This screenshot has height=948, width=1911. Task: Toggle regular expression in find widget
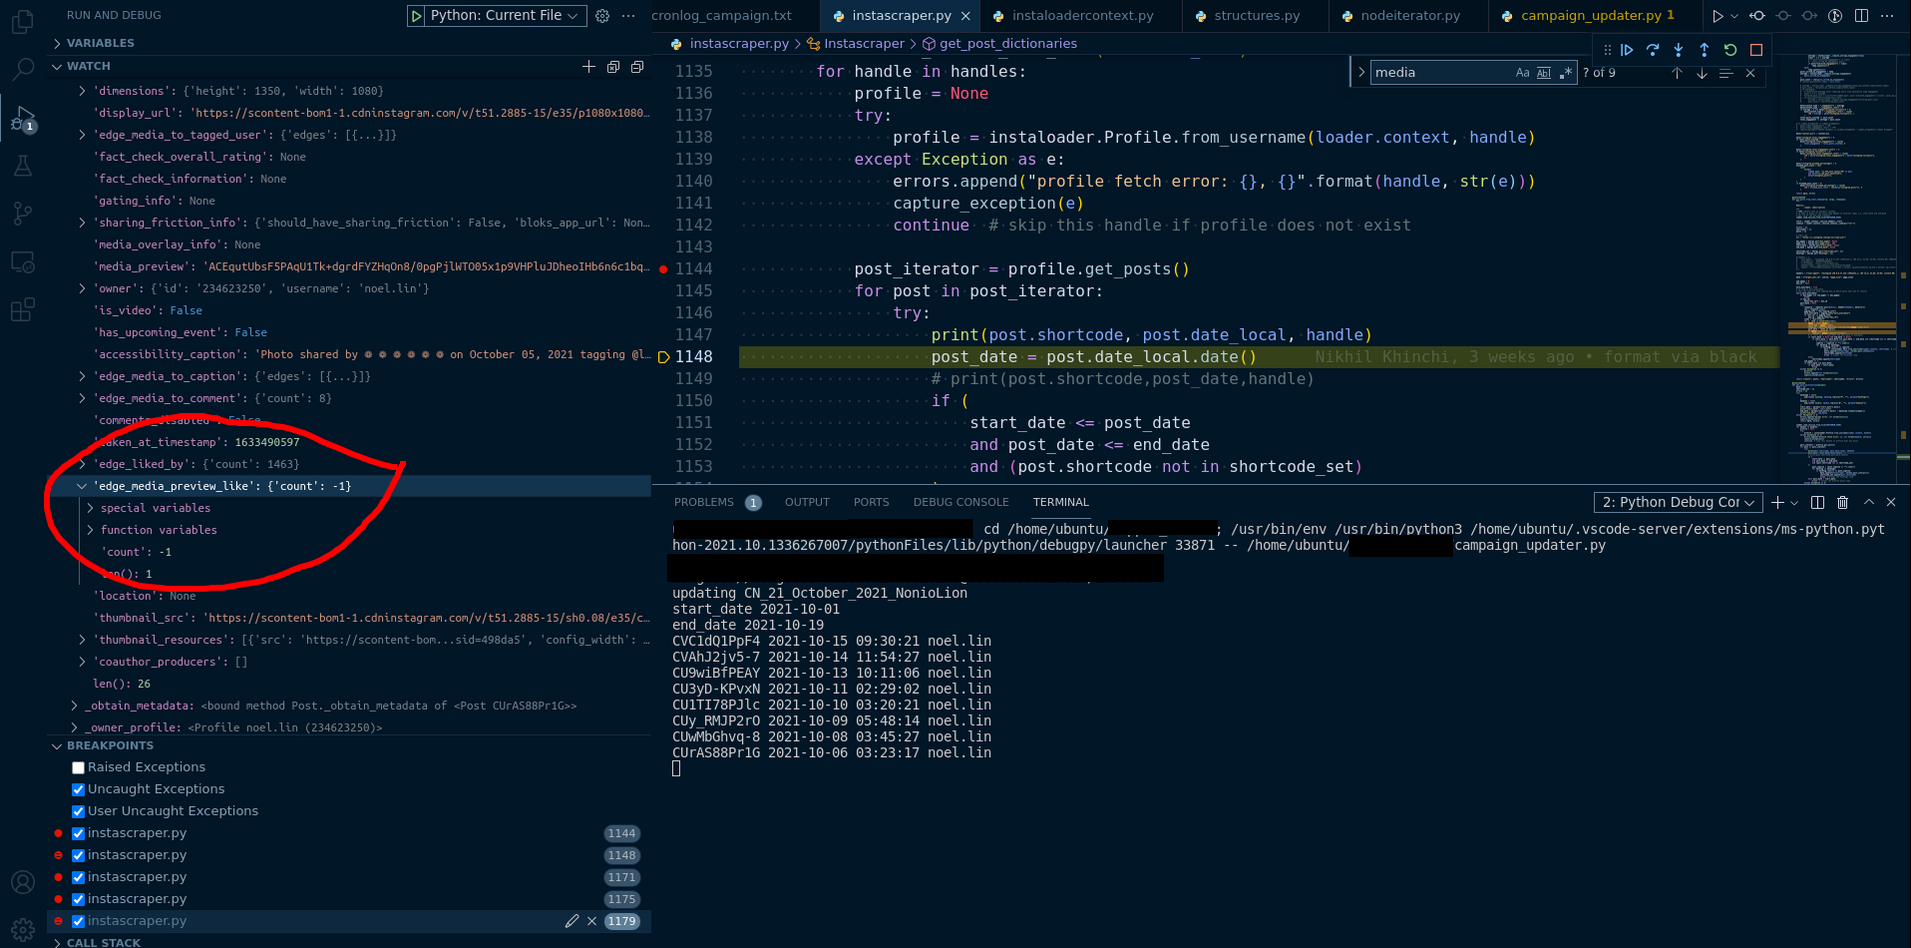point(1566,73)
